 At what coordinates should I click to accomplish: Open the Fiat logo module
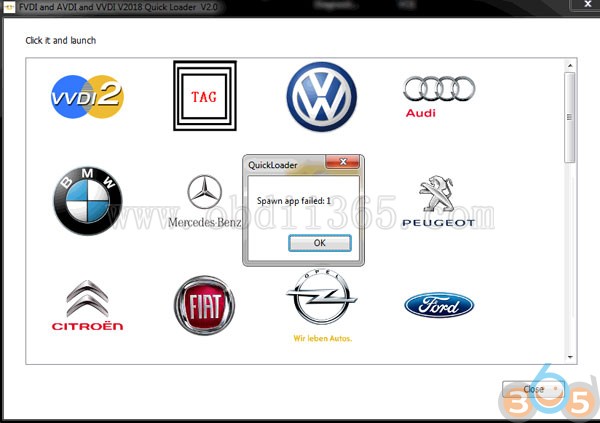click(204, 305)
